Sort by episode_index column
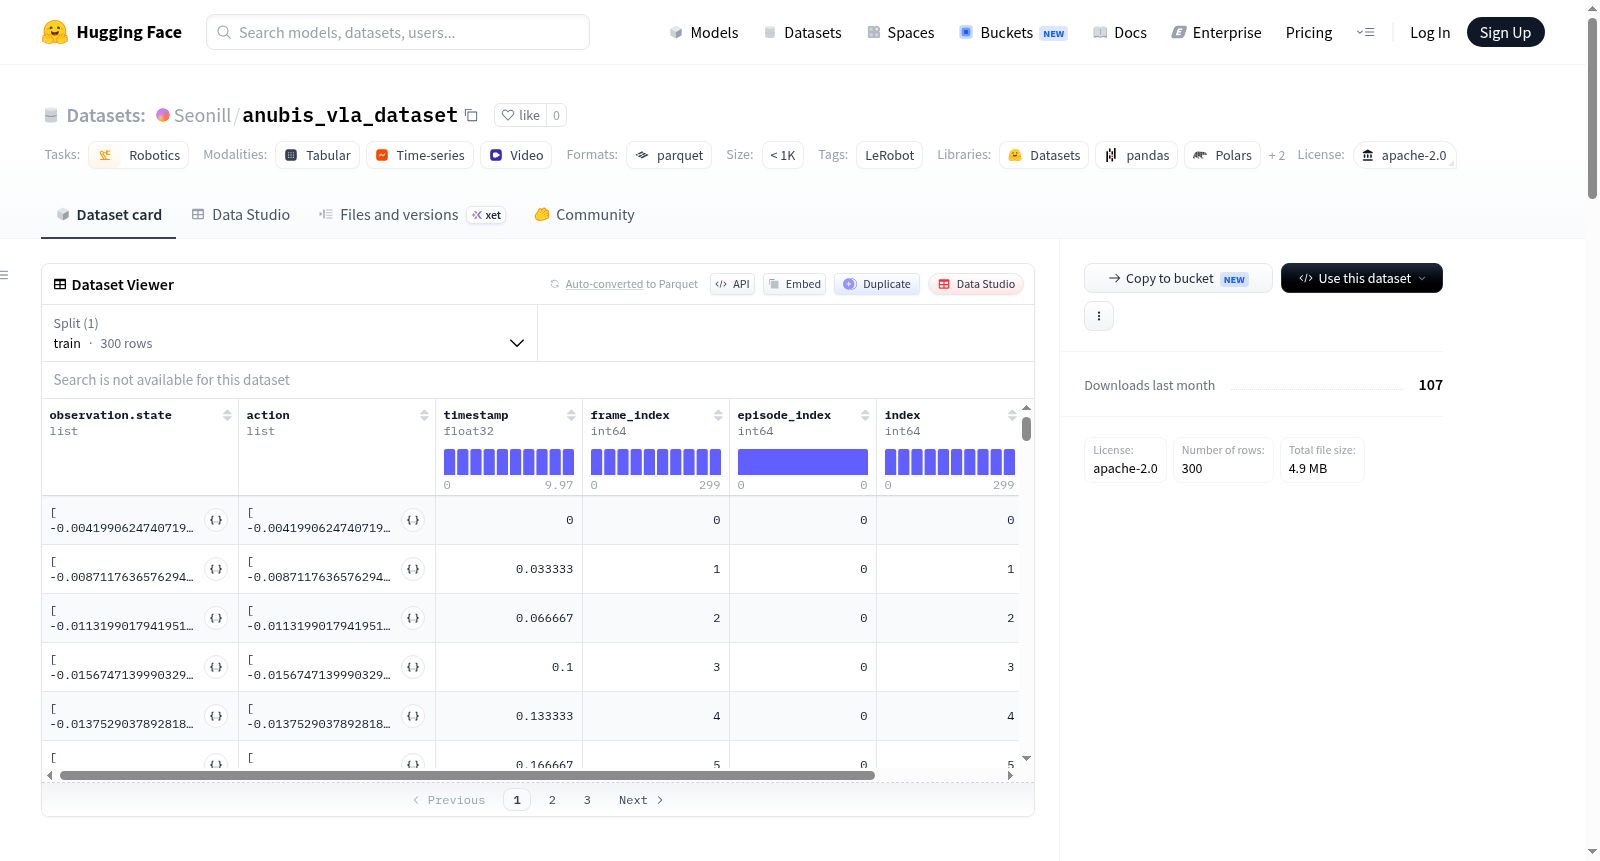 865,415
